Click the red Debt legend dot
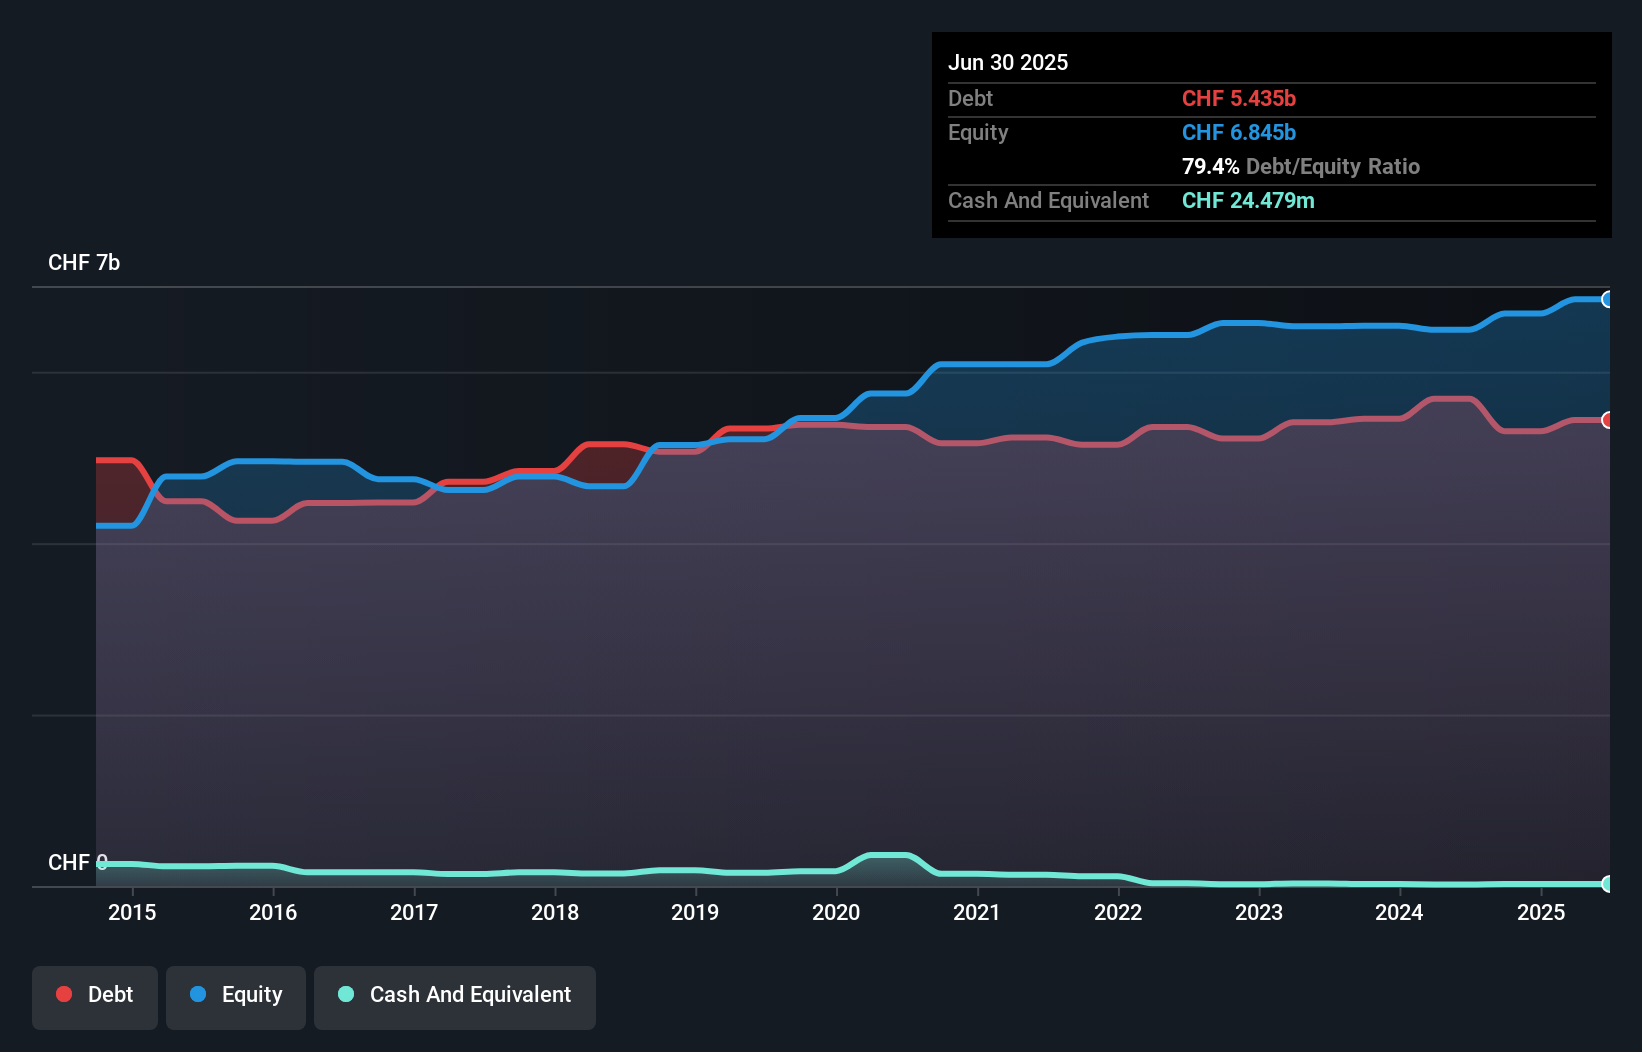Screen dimensions: 1642x1052 (x=64, y=994)
